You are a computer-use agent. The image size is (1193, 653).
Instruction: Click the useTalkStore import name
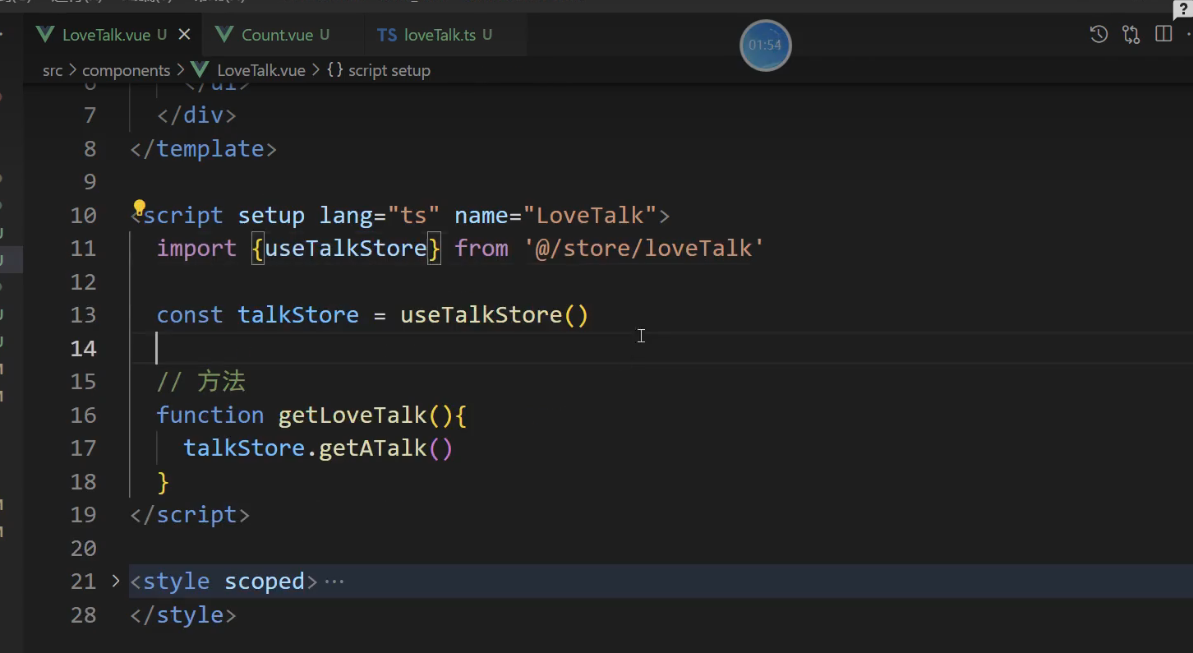[345, 248]
